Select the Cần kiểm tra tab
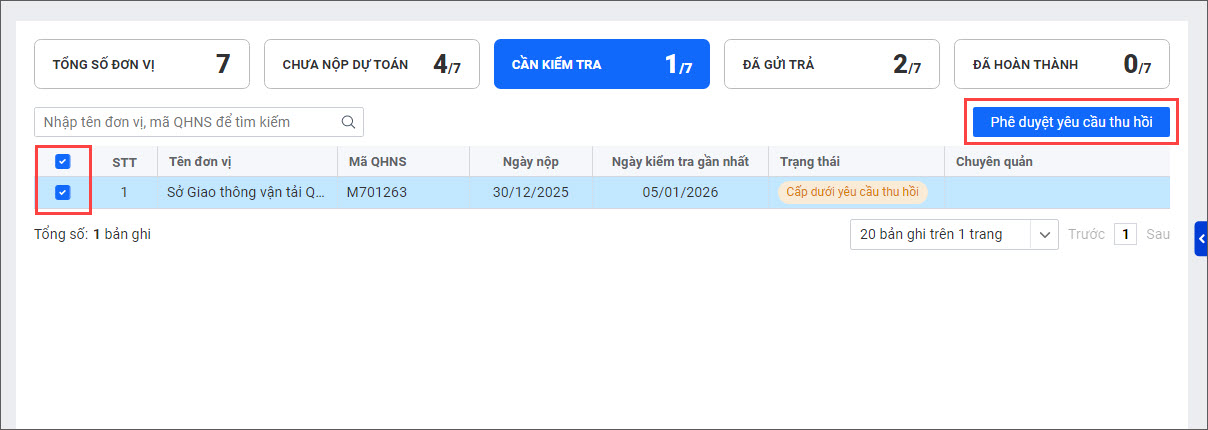Viewport: 1208px width, 430px height. coord(602,64)
